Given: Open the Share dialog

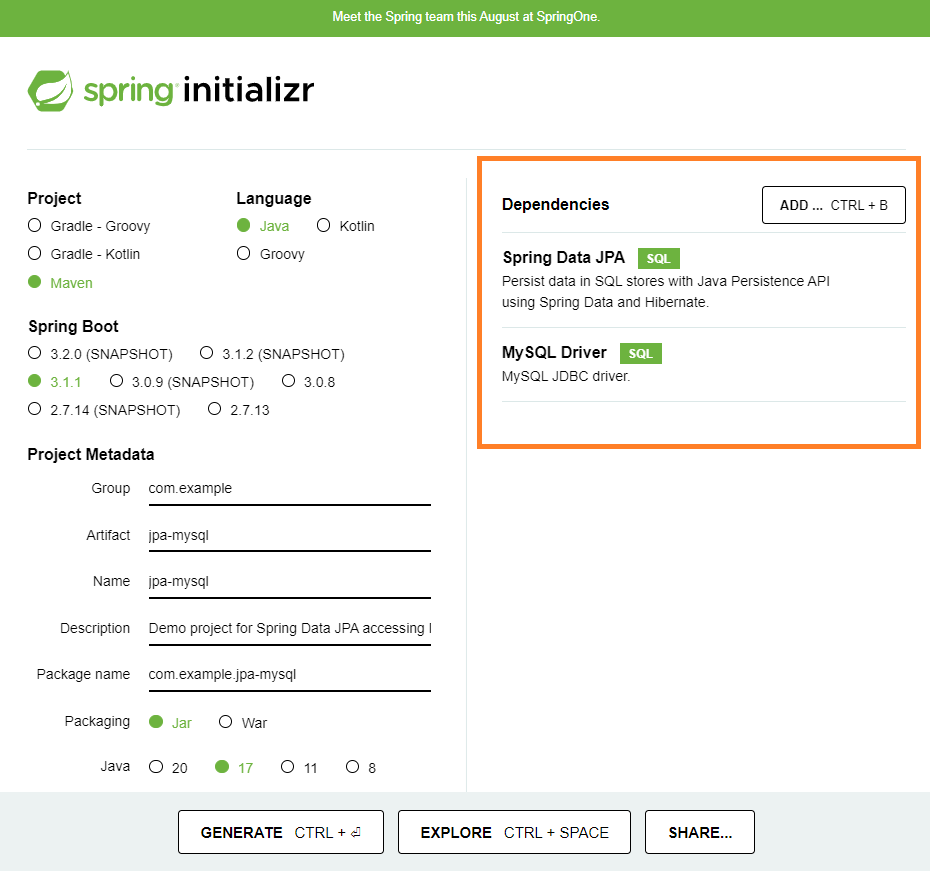Looking at the screenshot, I should click(x=700, y=832).
